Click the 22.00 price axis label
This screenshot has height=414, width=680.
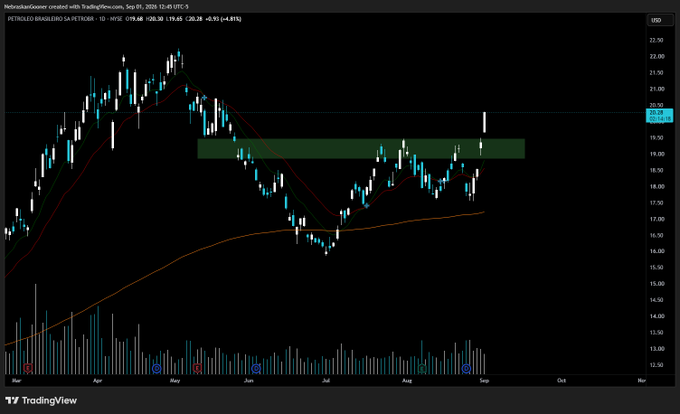point(656,56)
